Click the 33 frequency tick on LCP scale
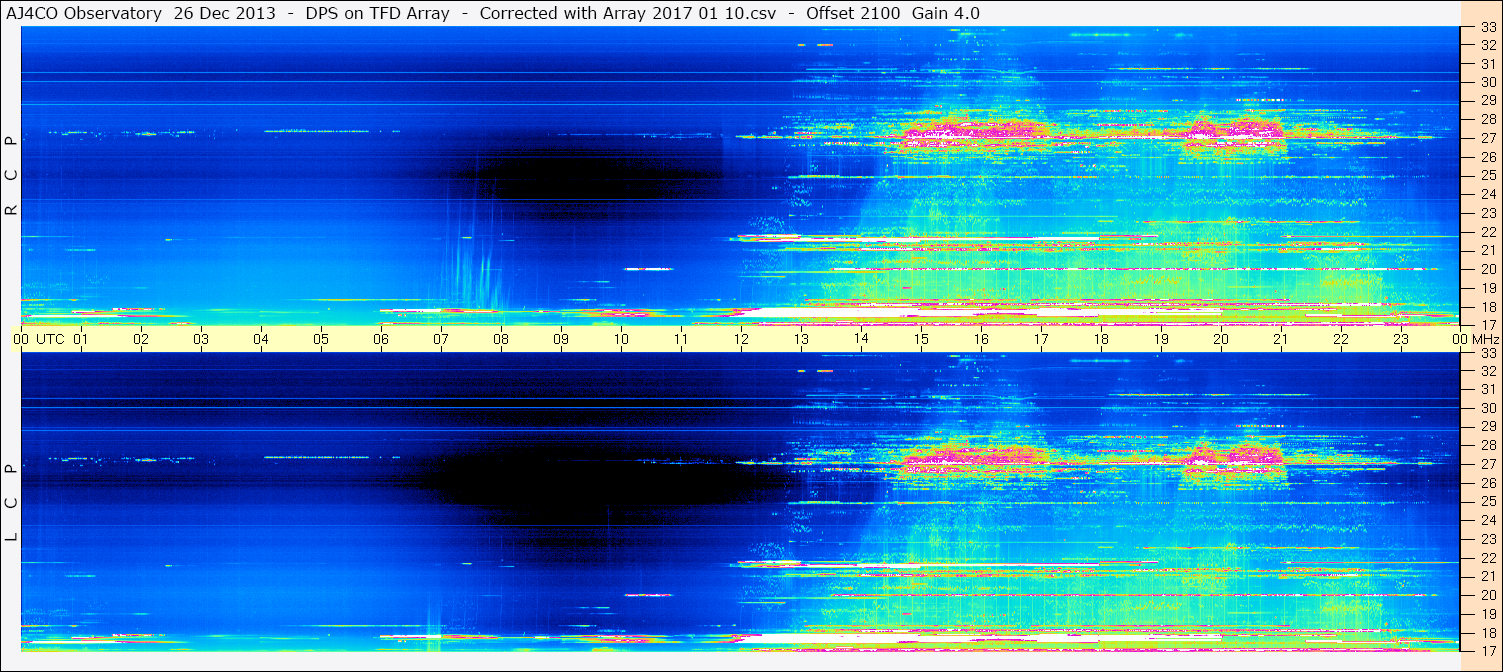 (1487, 353)
